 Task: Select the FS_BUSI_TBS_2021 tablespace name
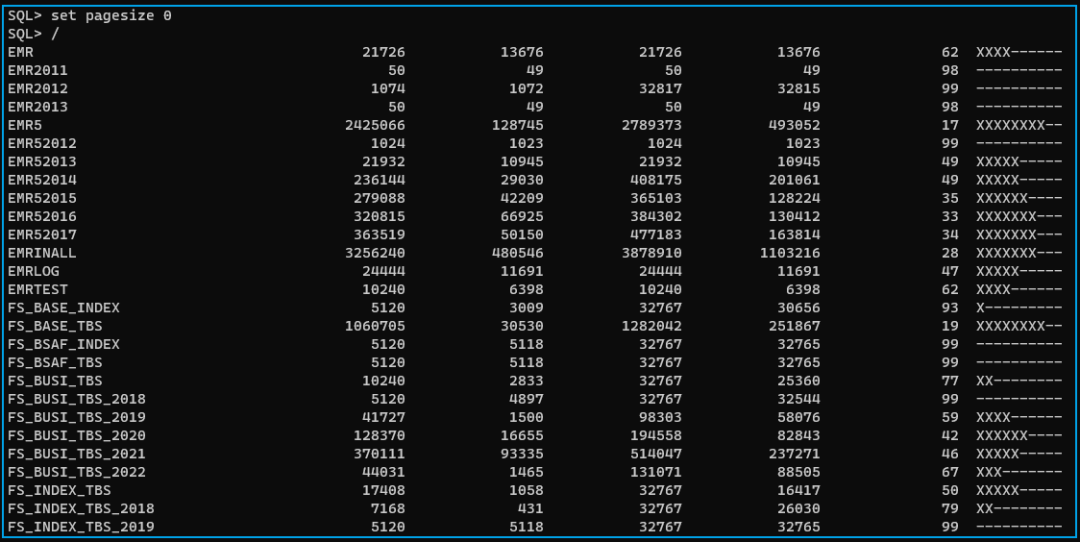(x=77, y=453)
